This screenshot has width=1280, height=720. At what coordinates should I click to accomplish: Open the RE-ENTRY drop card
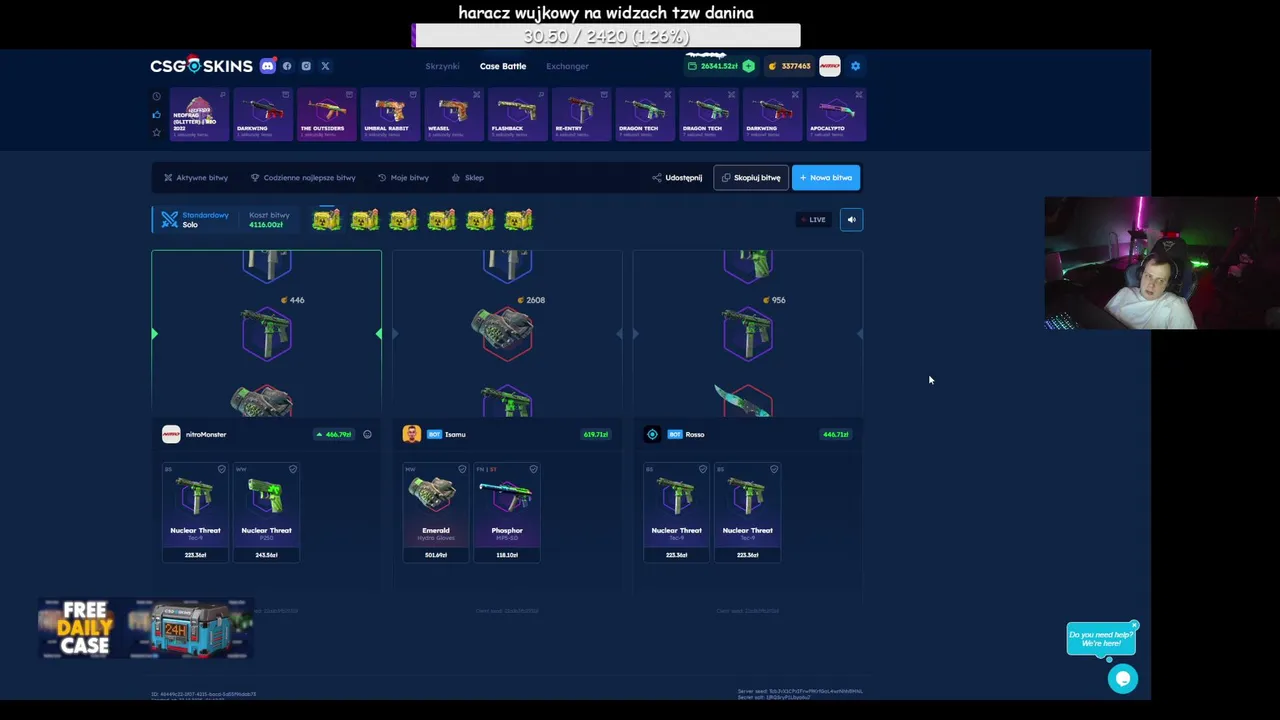coord(581,115)
